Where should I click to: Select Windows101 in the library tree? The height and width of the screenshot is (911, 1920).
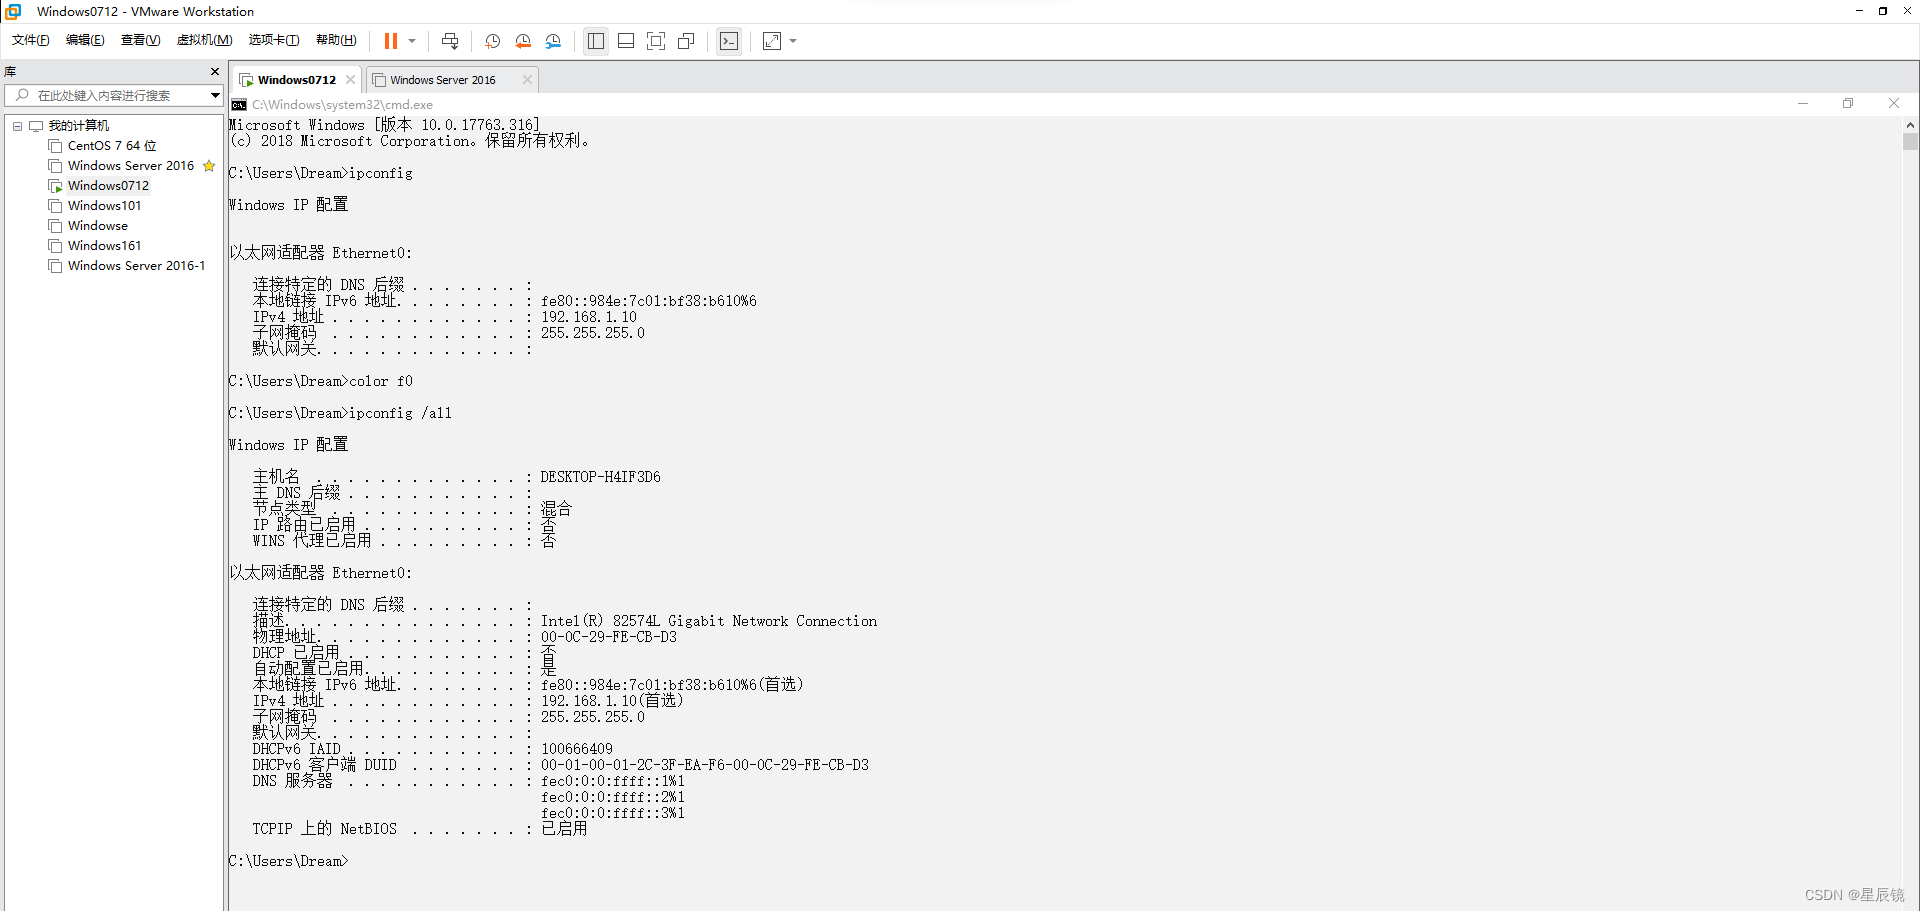(x=105, y=206)
